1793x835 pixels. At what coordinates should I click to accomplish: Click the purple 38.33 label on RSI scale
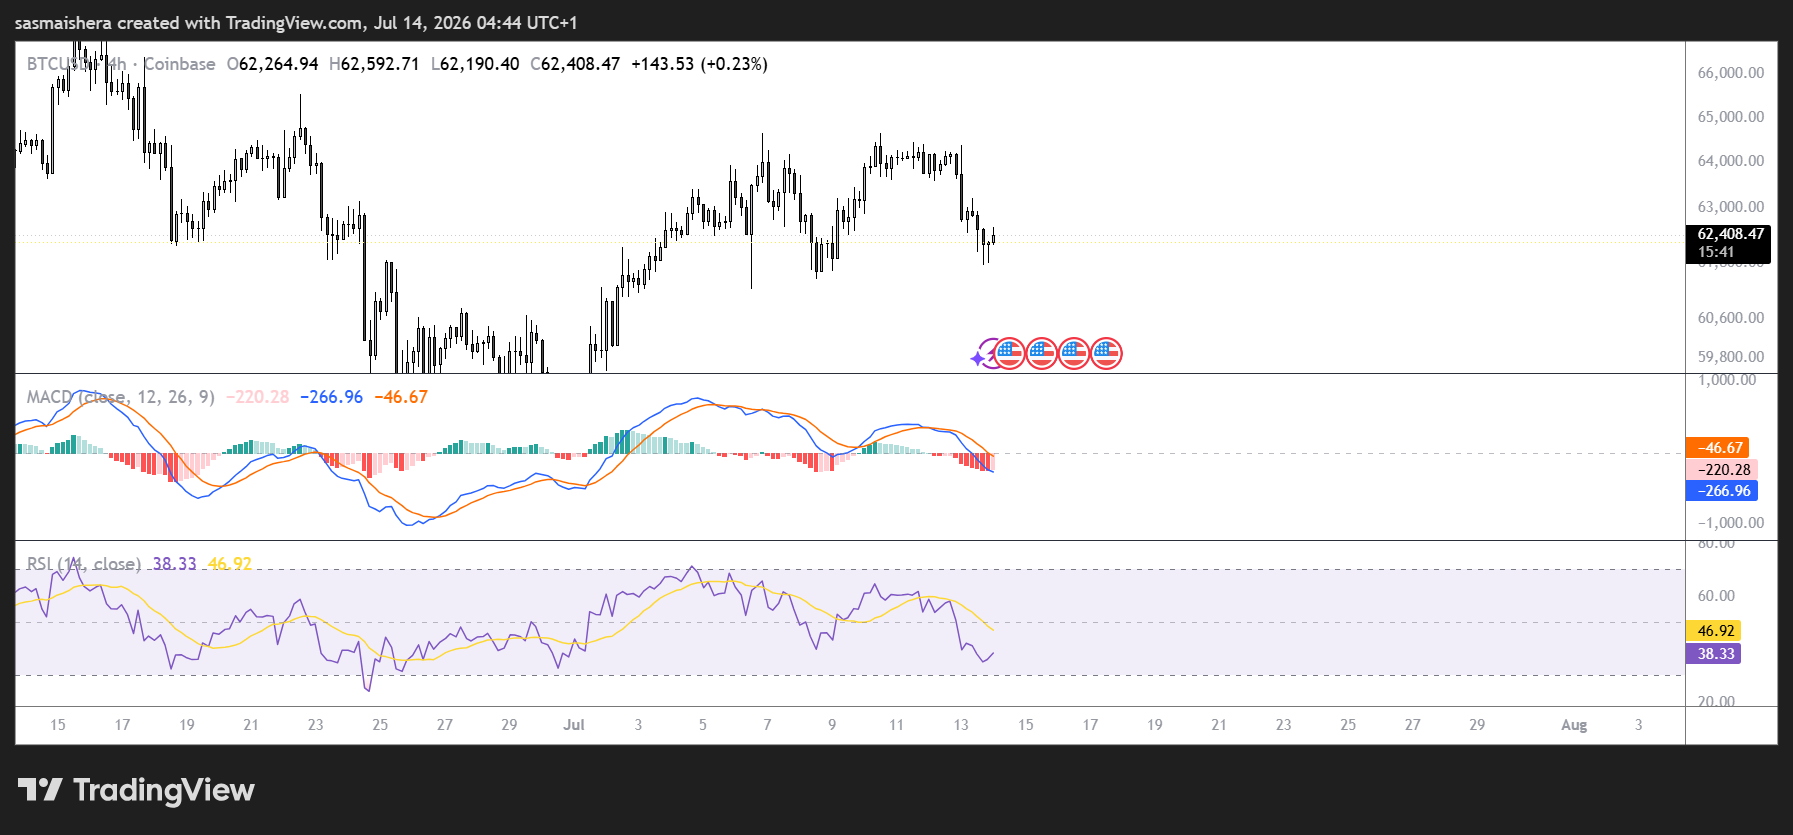(x=1713, y=654)
